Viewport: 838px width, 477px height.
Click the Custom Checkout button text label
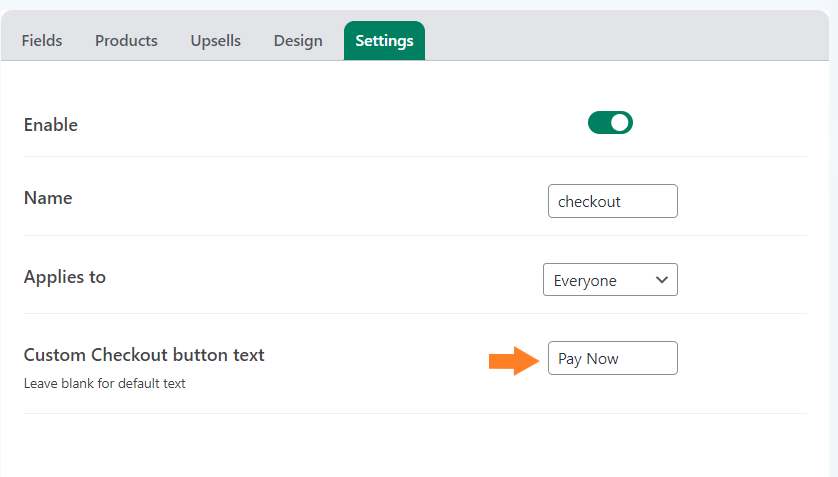coord(144,355)
